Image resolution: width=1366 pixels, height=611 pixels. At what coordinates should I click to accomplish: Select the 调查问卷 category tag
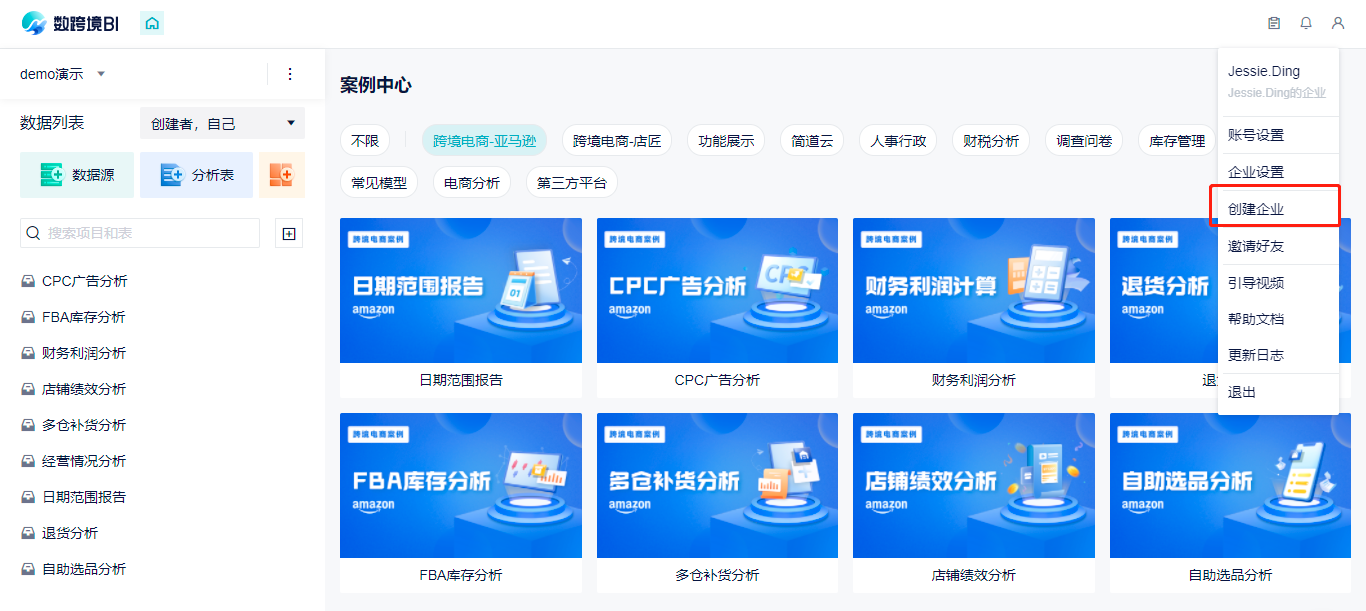(1084, 141)
